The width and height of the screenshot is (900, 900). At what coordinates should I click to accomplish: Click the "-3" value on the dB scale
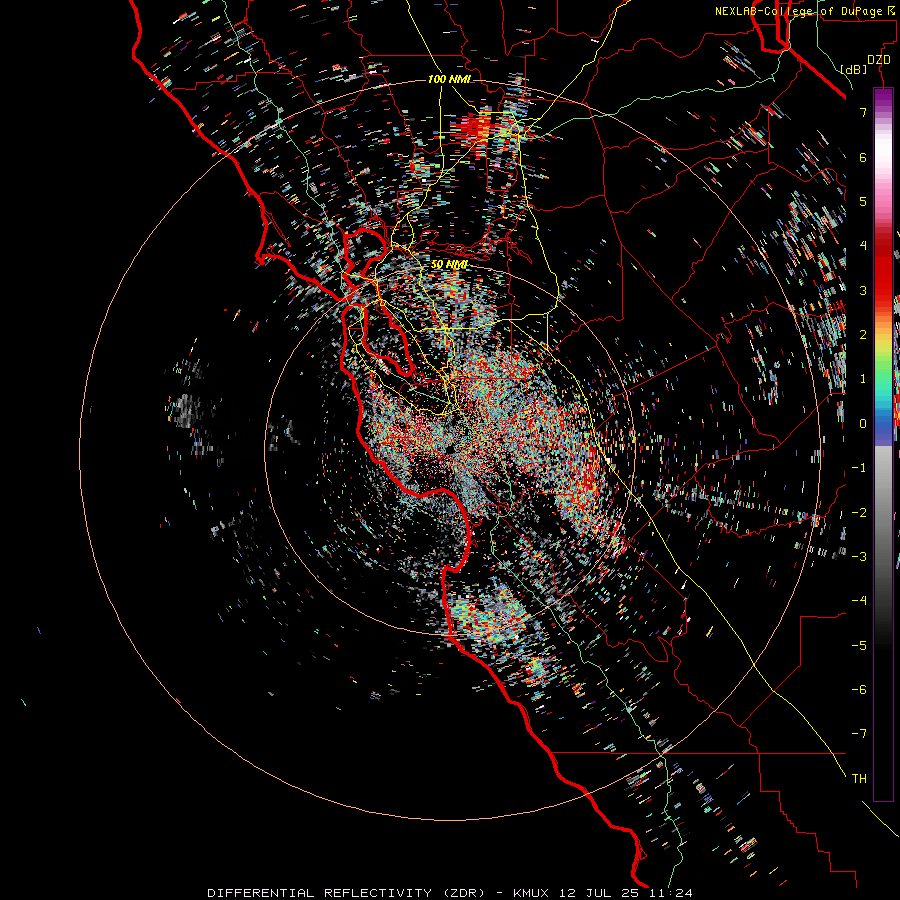coord(859,557)
